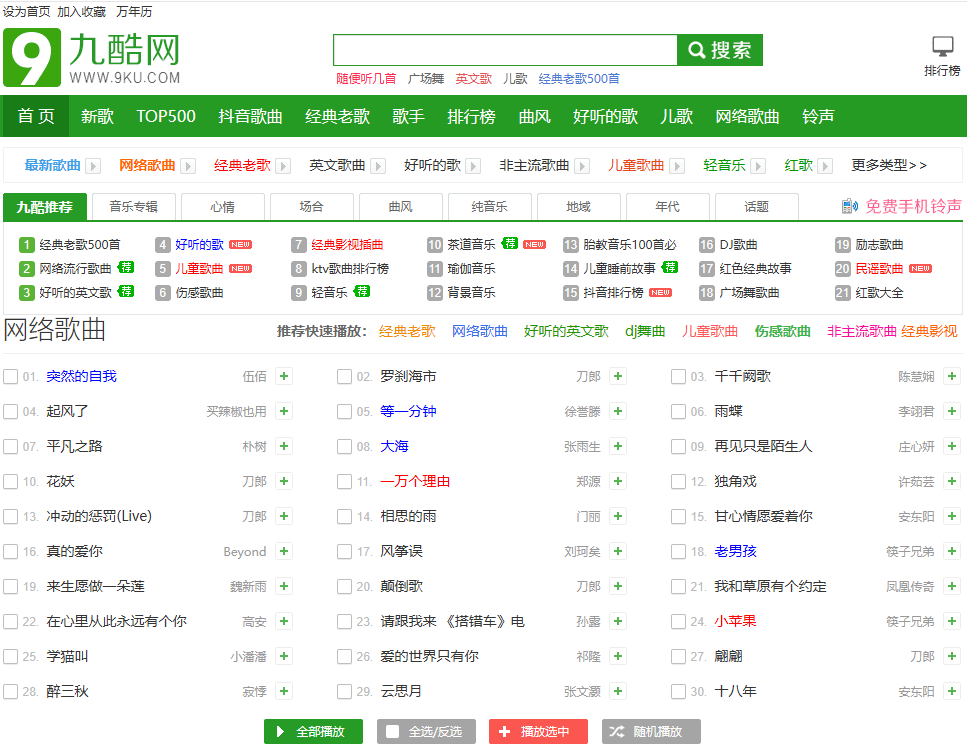
Task: Add 大海 with its plus icon
Action: (x=618, y=446)
